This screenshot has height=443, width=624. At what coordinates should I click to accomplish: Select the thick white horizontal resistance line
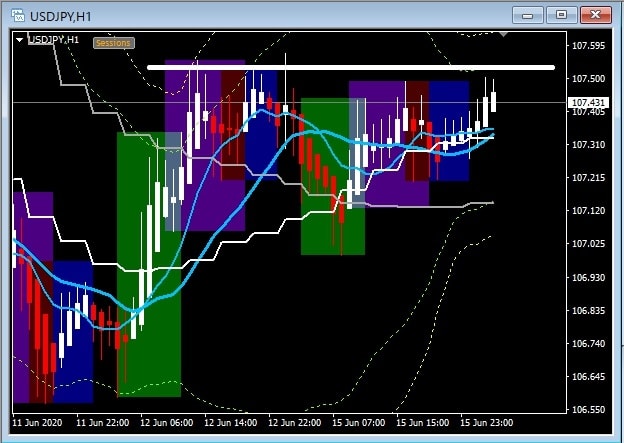[350, 67]
